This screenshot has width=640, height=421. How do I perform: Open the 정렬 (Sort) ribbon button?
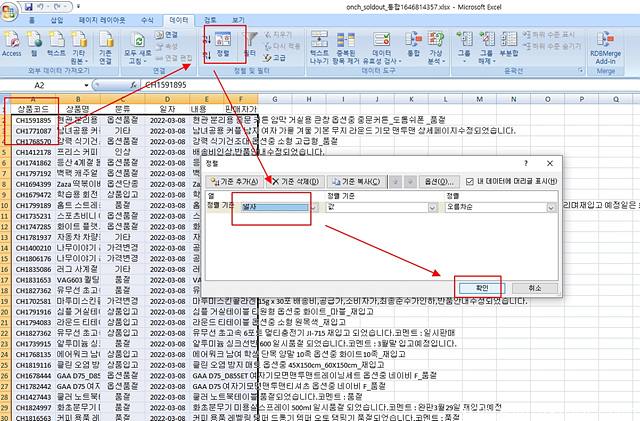click(223, 44)
